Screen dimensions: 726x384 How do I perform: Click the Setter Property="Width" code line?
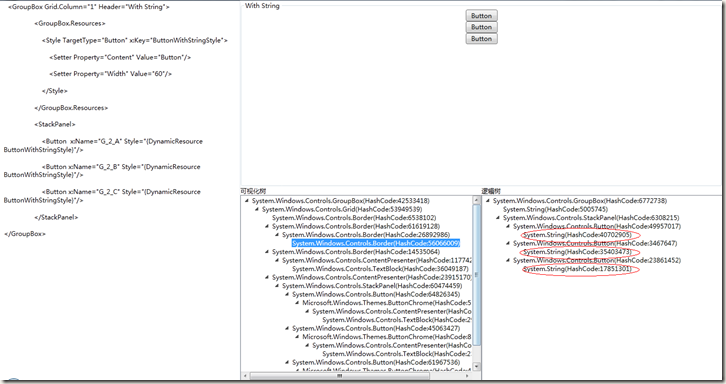pos(110,74)
